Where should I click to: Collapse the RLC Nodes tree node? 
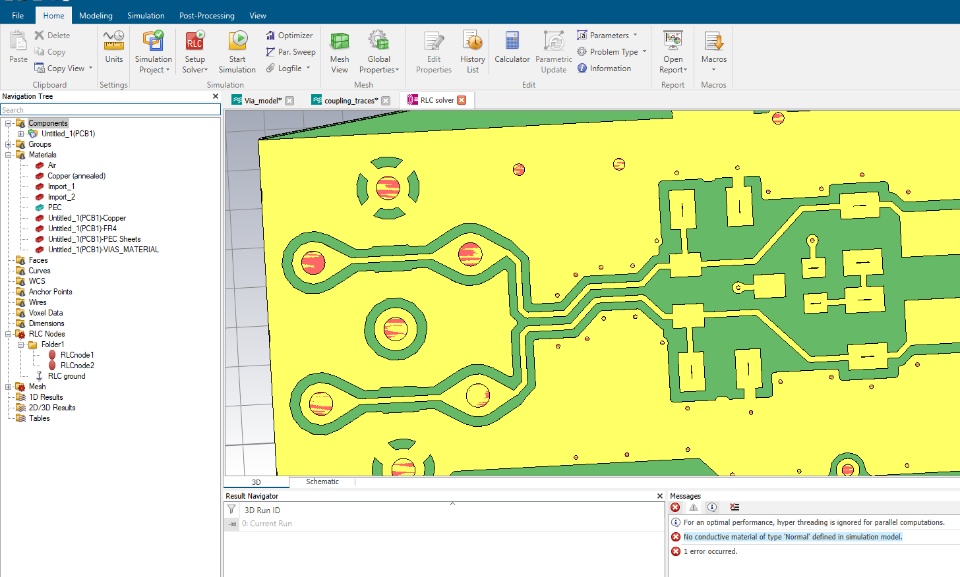click(x=8, y=334)
